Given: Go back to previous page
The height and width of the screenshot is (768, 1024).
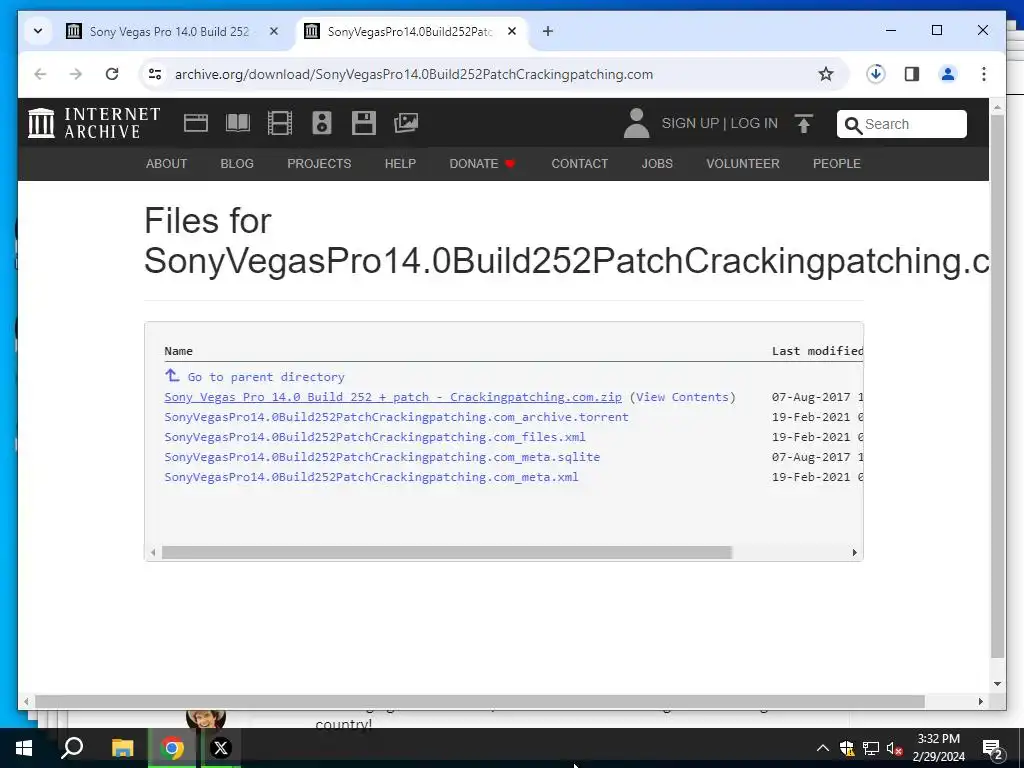Looking at the screenshot, I should coord(40,74).
